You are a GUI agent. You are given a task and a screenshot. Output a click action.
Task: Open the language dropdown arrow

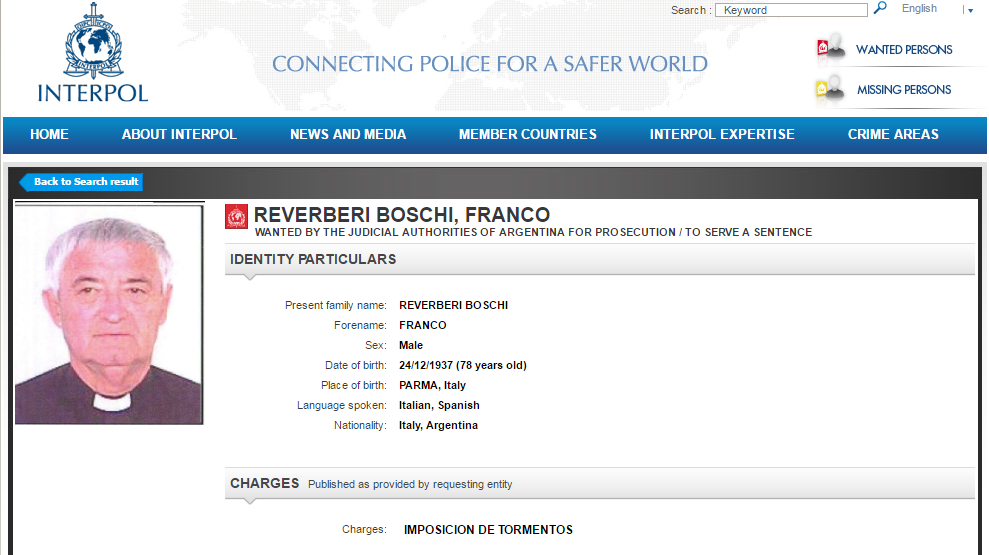tap(969, 10)
